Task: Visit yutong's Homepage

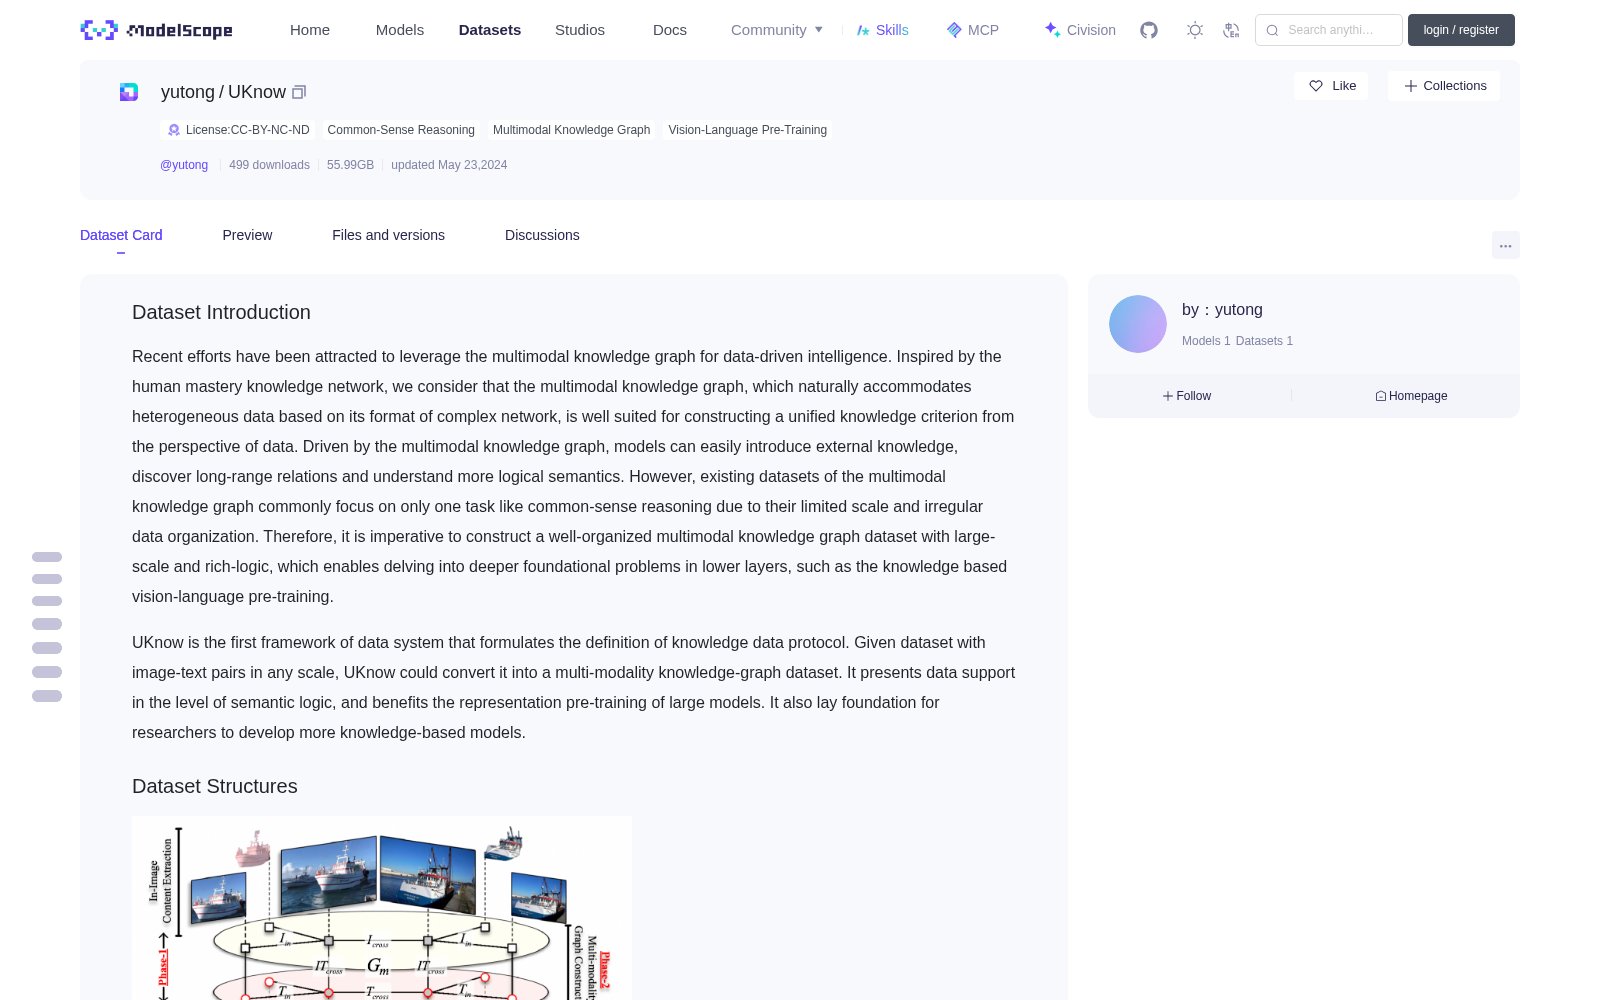Action: tap(1411, 396)
